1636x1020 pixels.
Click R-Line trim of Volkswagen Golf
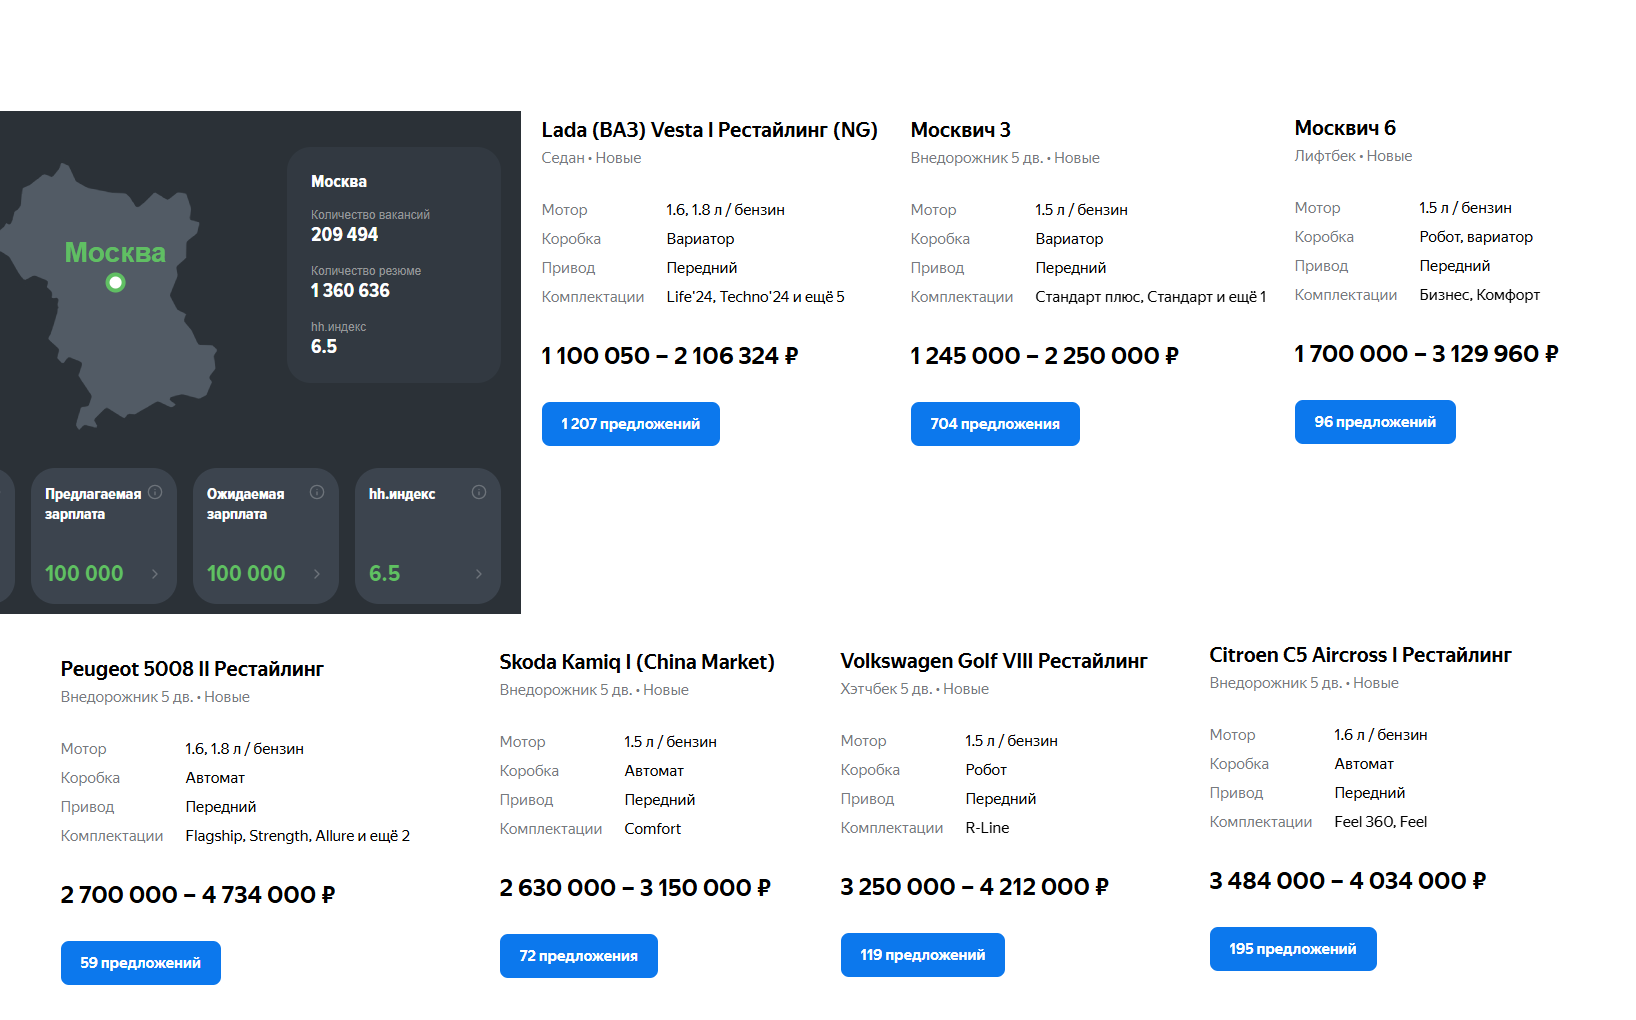[988, 828]
